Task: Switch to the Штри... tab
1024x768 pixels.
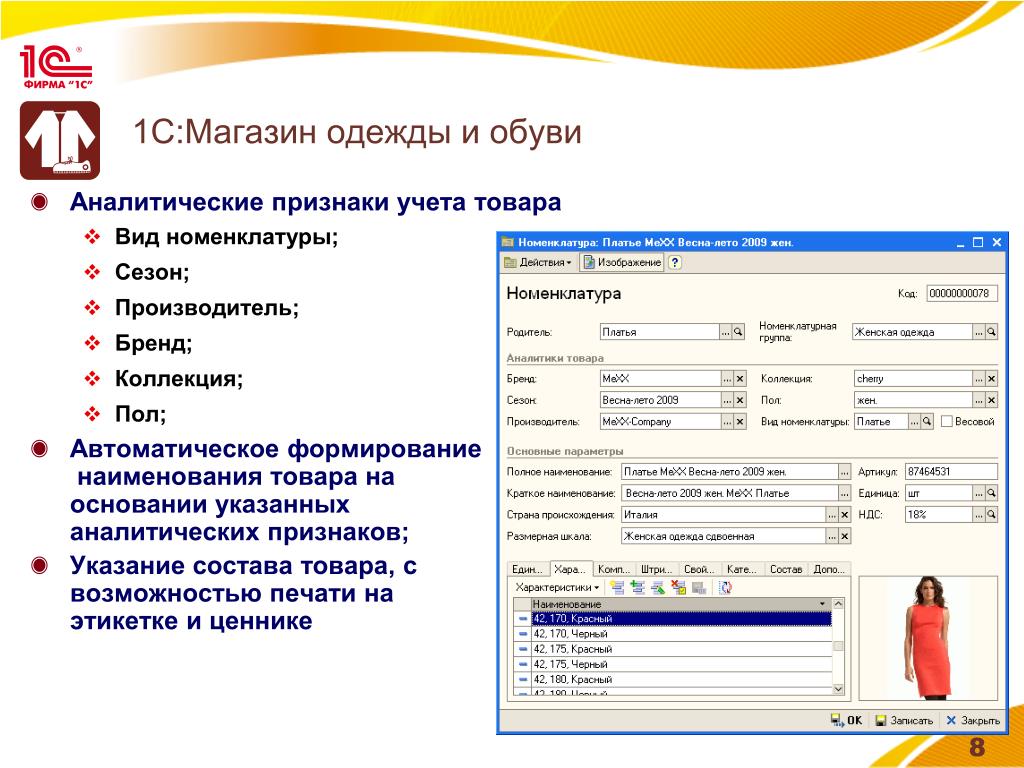Action: (657, 569)
